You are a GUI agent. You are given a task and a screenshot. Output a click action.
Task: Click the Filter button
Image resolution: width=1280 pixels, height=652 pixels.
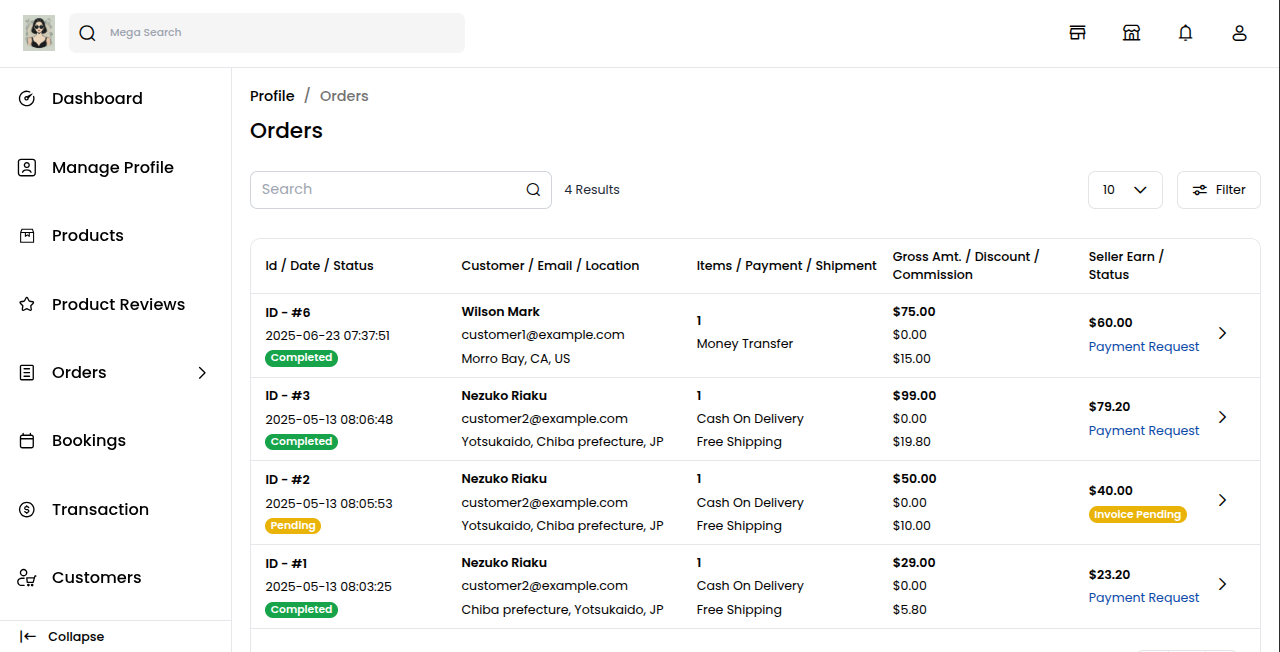1218,190
